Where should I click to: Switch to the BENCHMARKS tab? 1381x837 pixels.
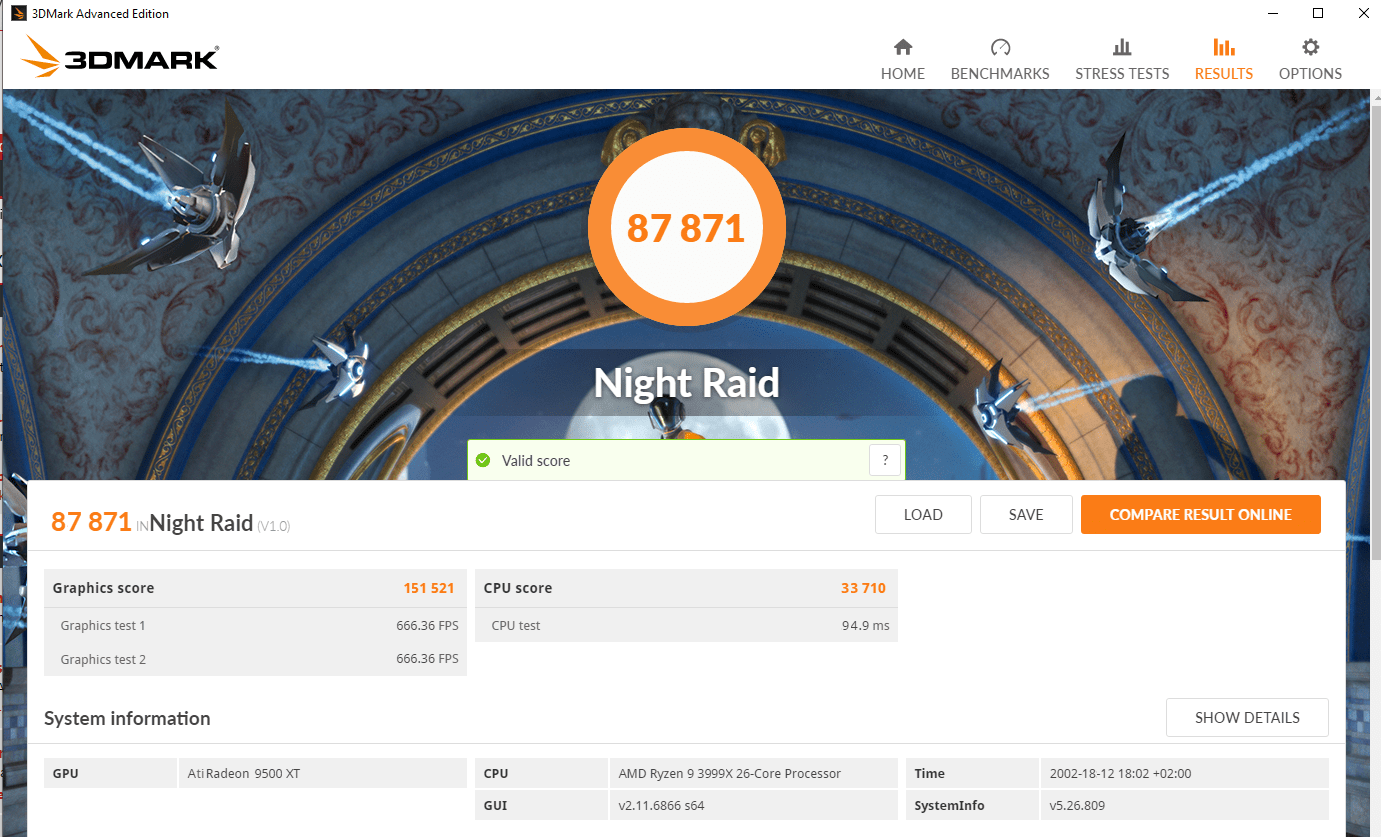pos(1000,60)
